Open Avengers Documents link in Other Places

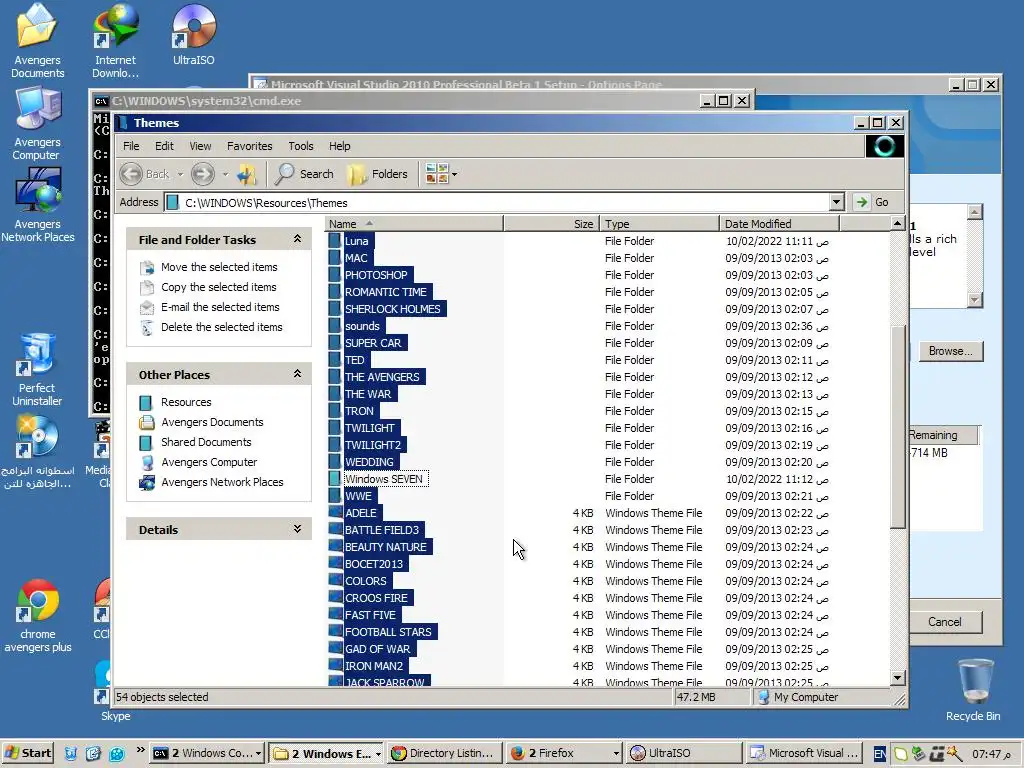click(212, 423)
